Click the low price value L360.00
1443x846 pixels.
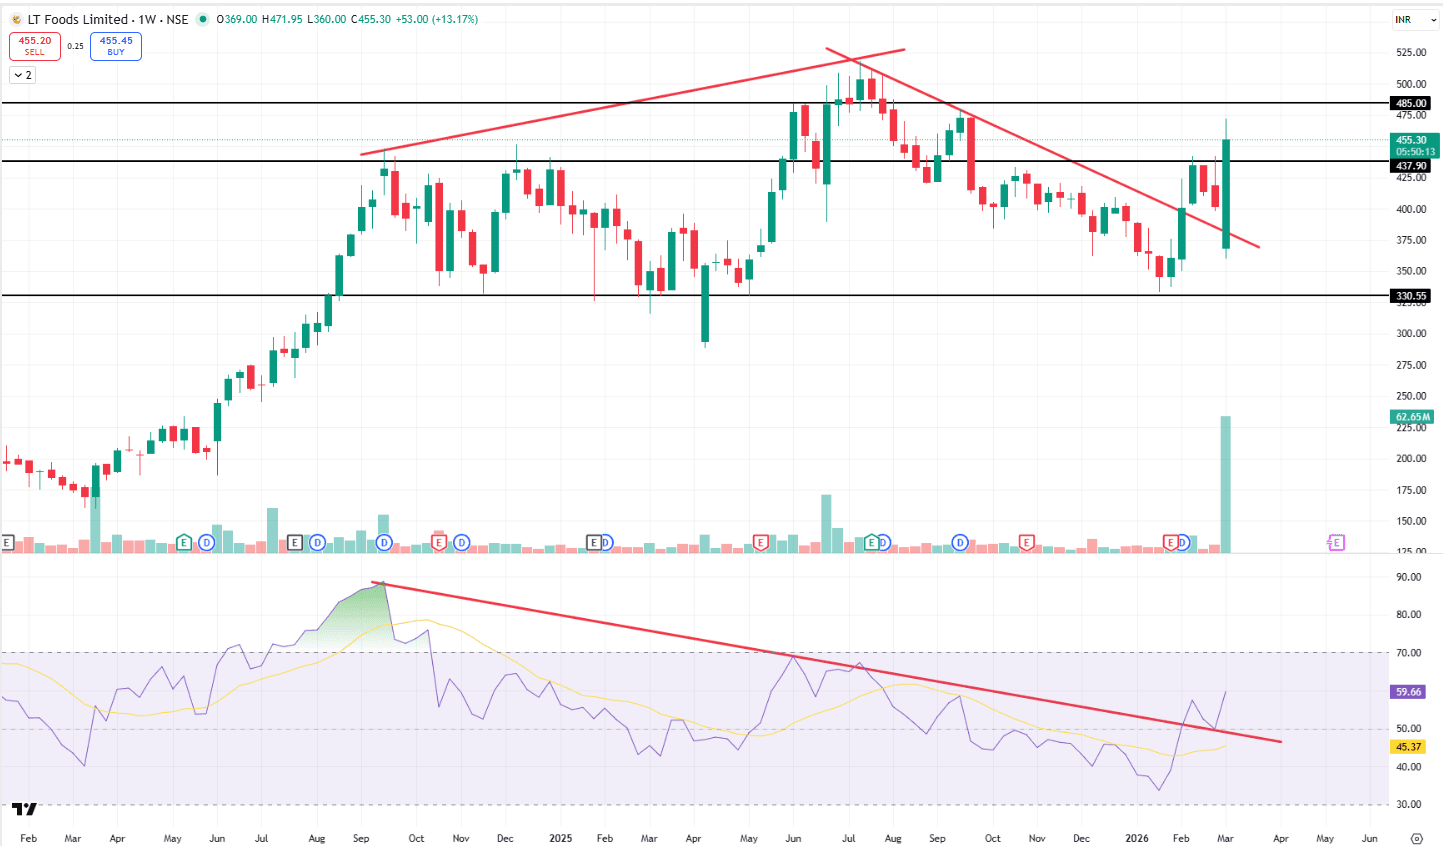326,19
